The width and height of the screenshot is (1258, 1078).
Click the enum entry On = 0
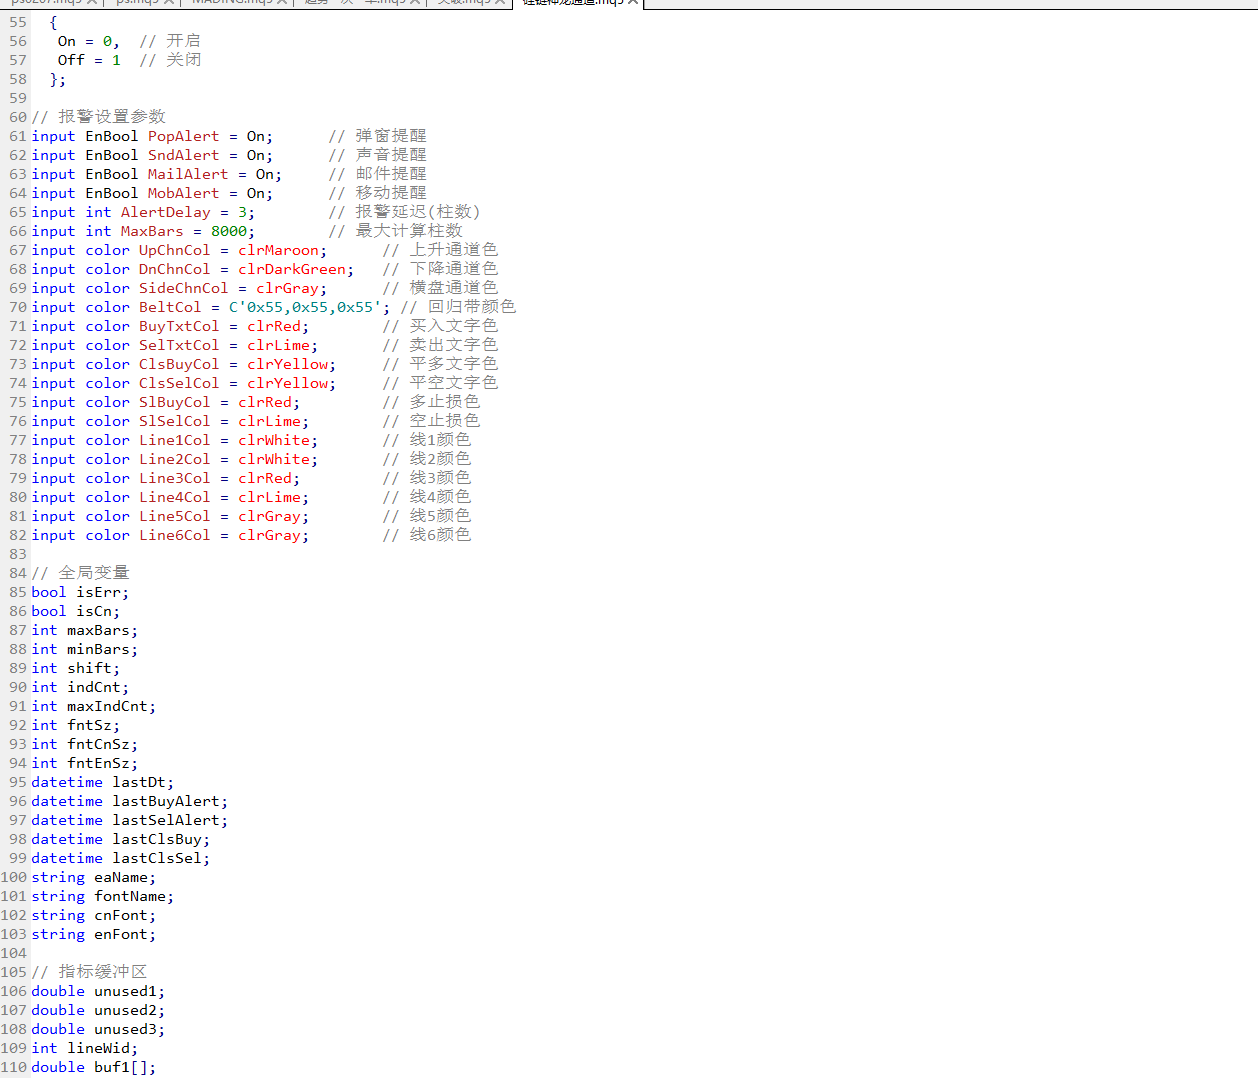[x=89, y=41]
